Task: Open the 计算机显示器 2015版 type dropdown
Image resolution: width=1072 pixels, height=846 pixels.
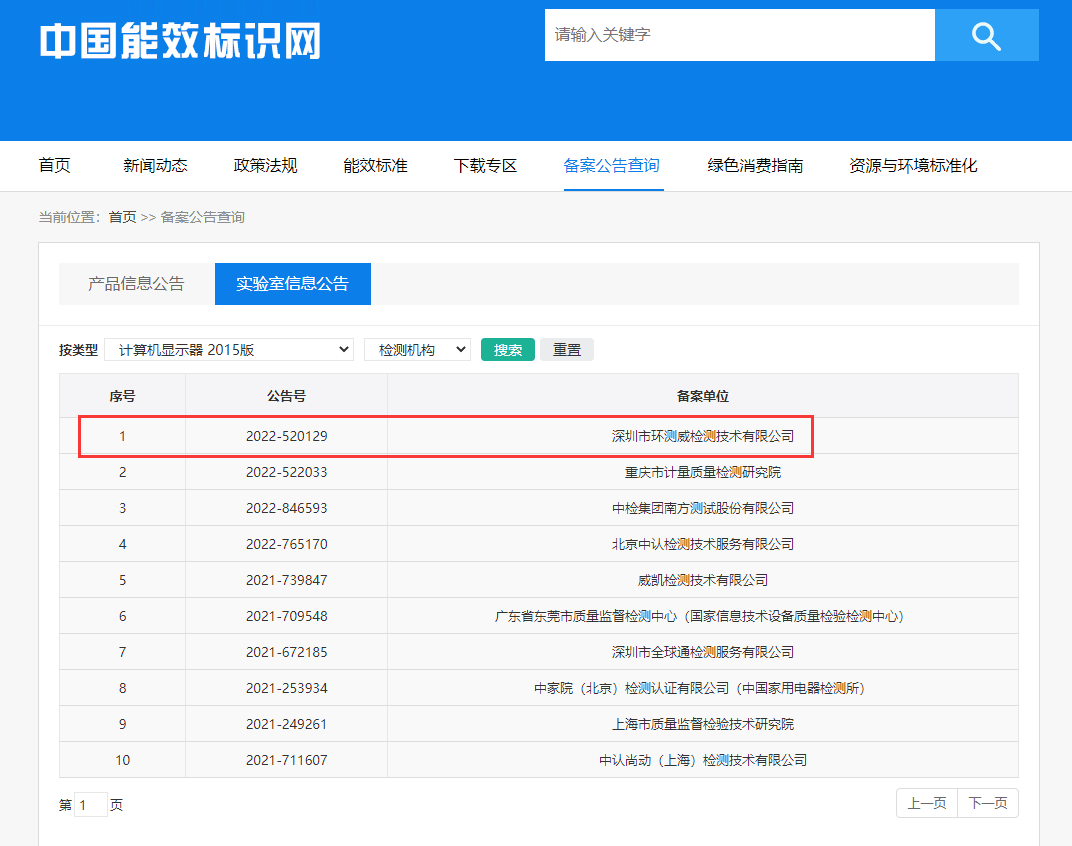Action: 229,349
